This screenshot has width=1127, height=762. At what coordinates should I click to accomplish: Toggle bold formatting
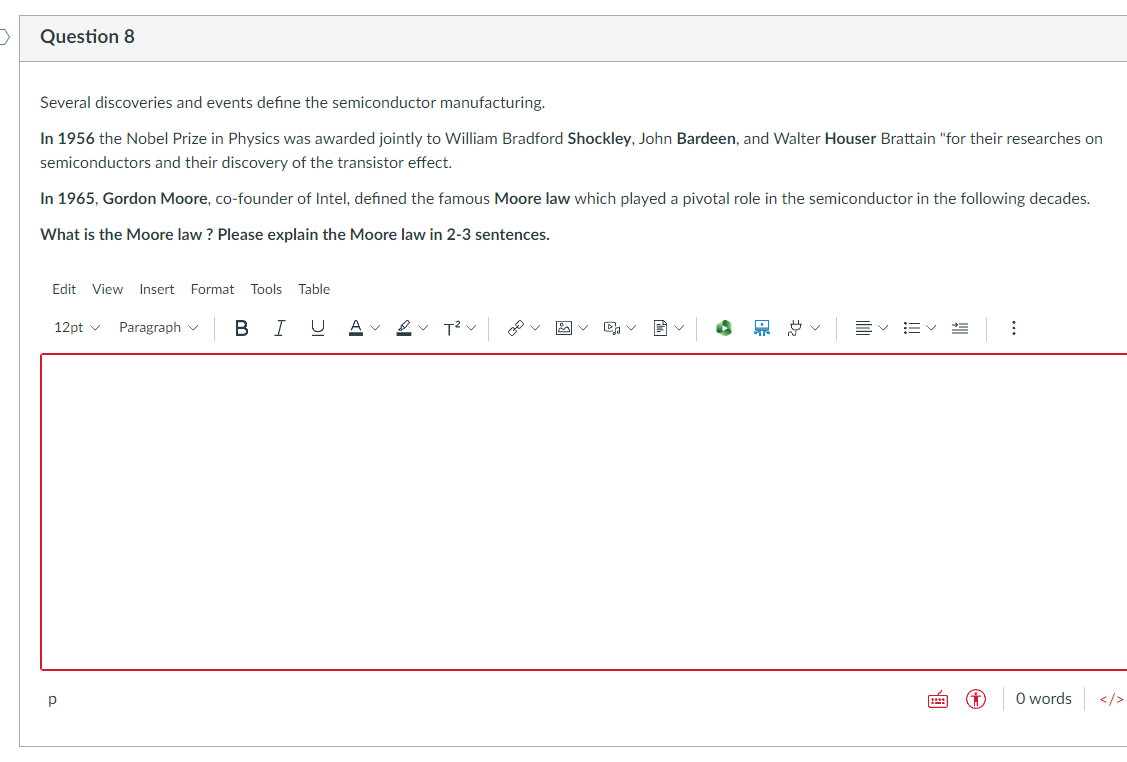tap(241, 327)
